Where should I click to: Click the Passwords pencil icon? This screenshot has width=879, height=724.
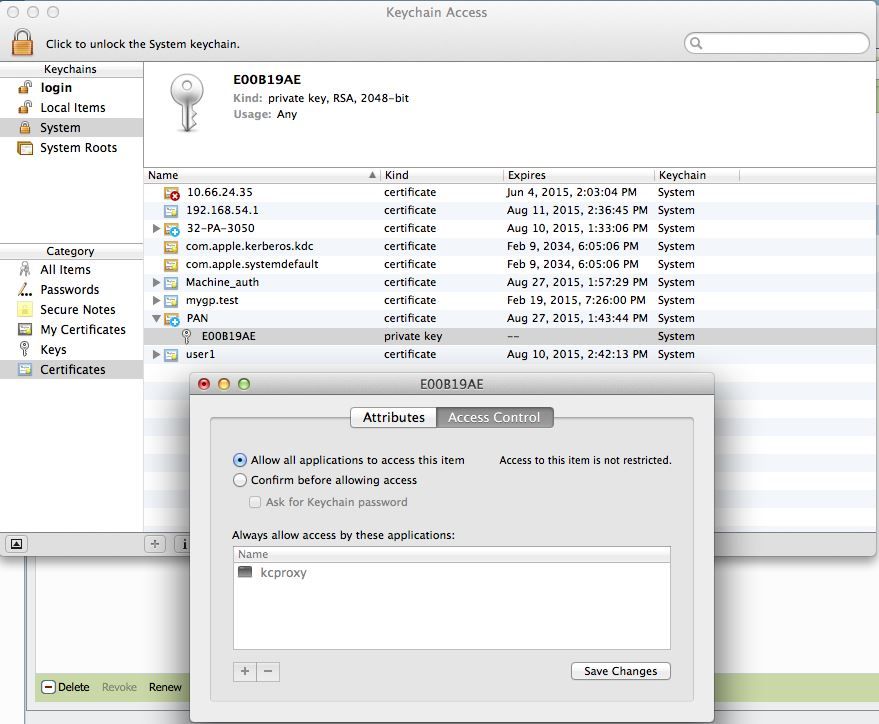[25, 289]
